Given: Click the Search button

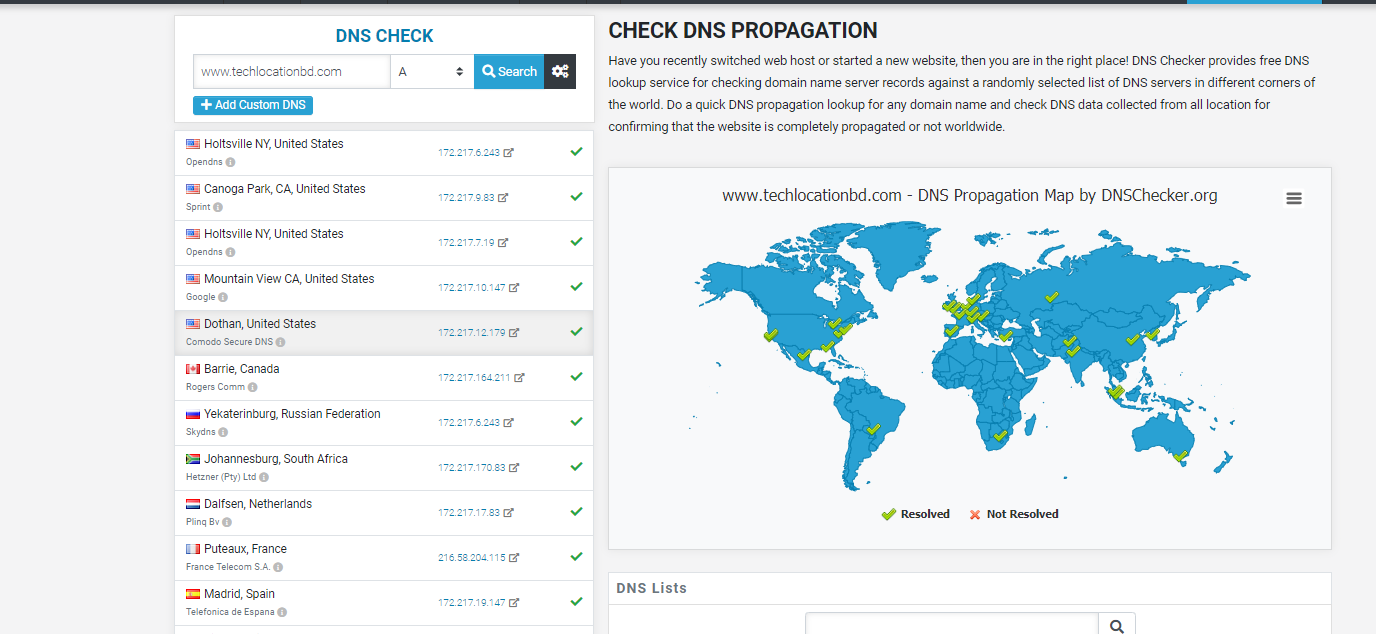Looking at the screenshot, I should pos(509,71).
